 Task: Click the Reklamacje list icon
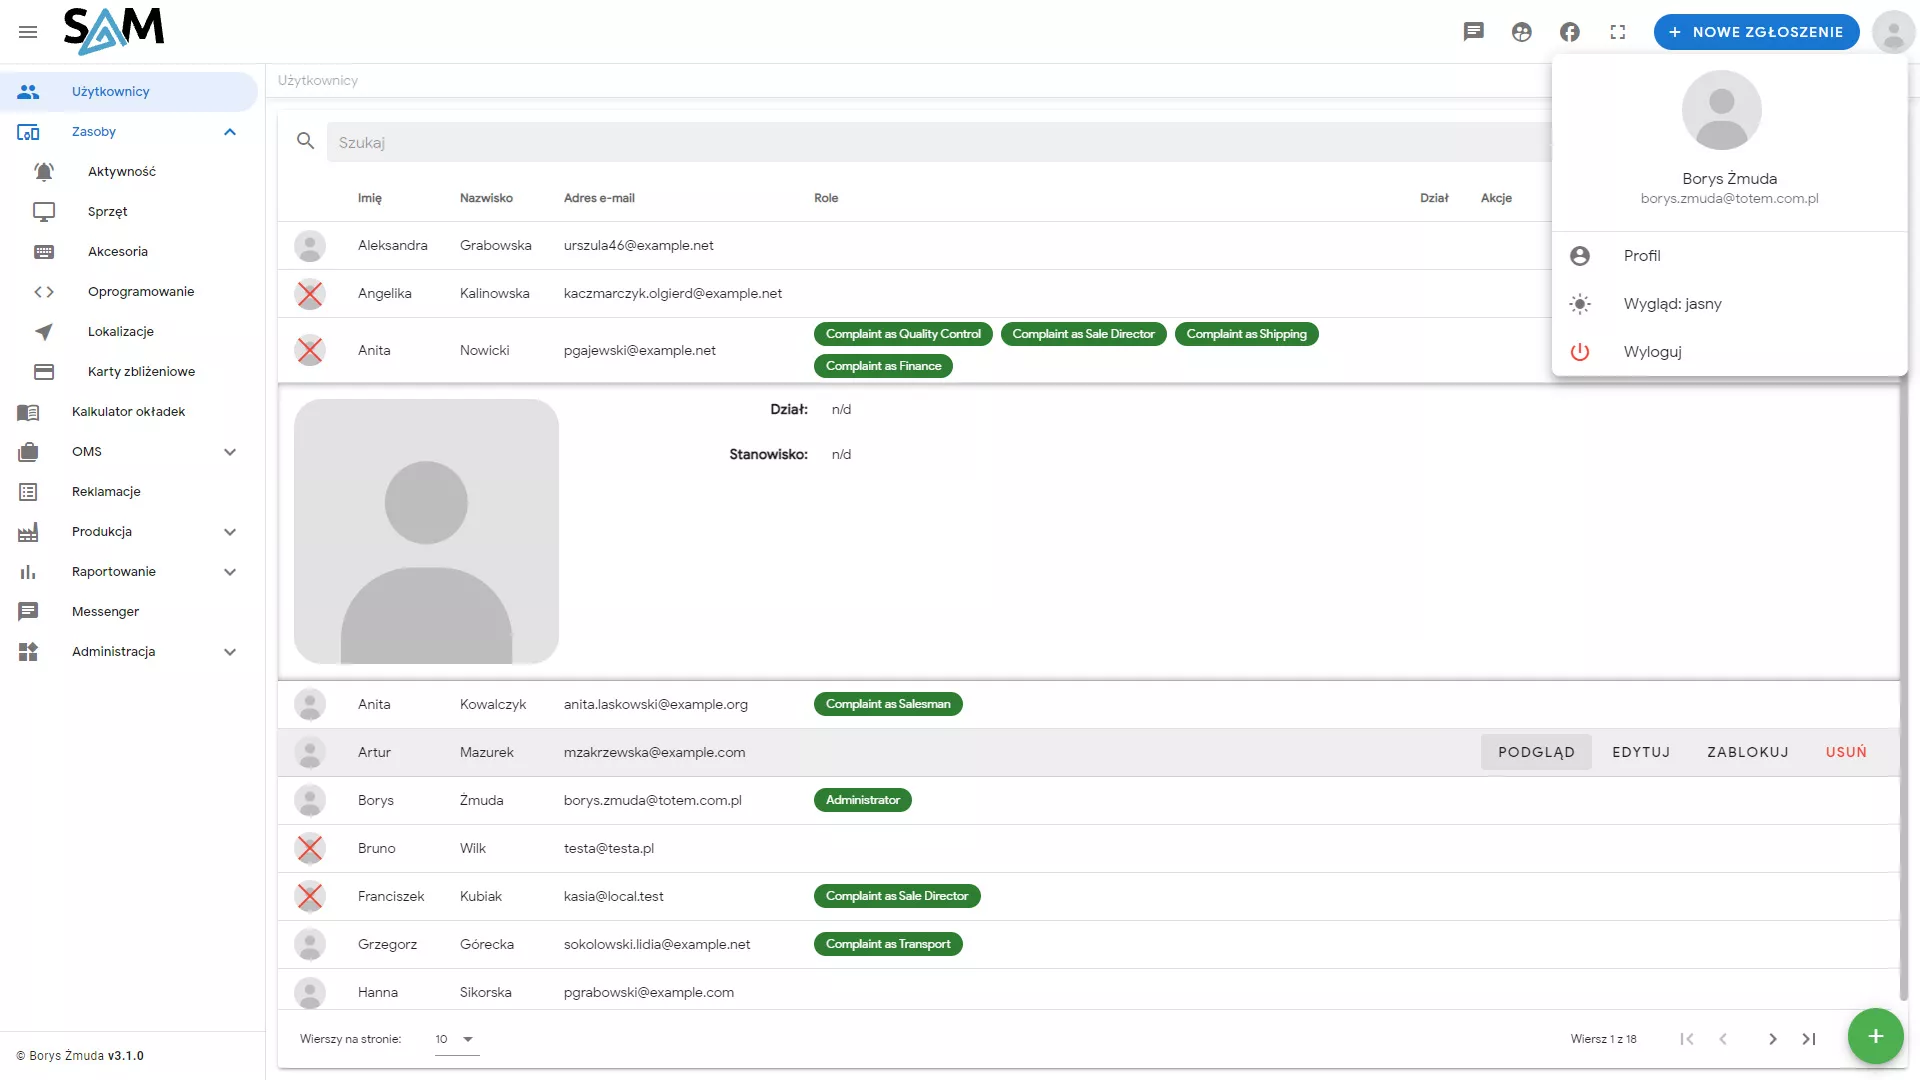pos(28,492)
